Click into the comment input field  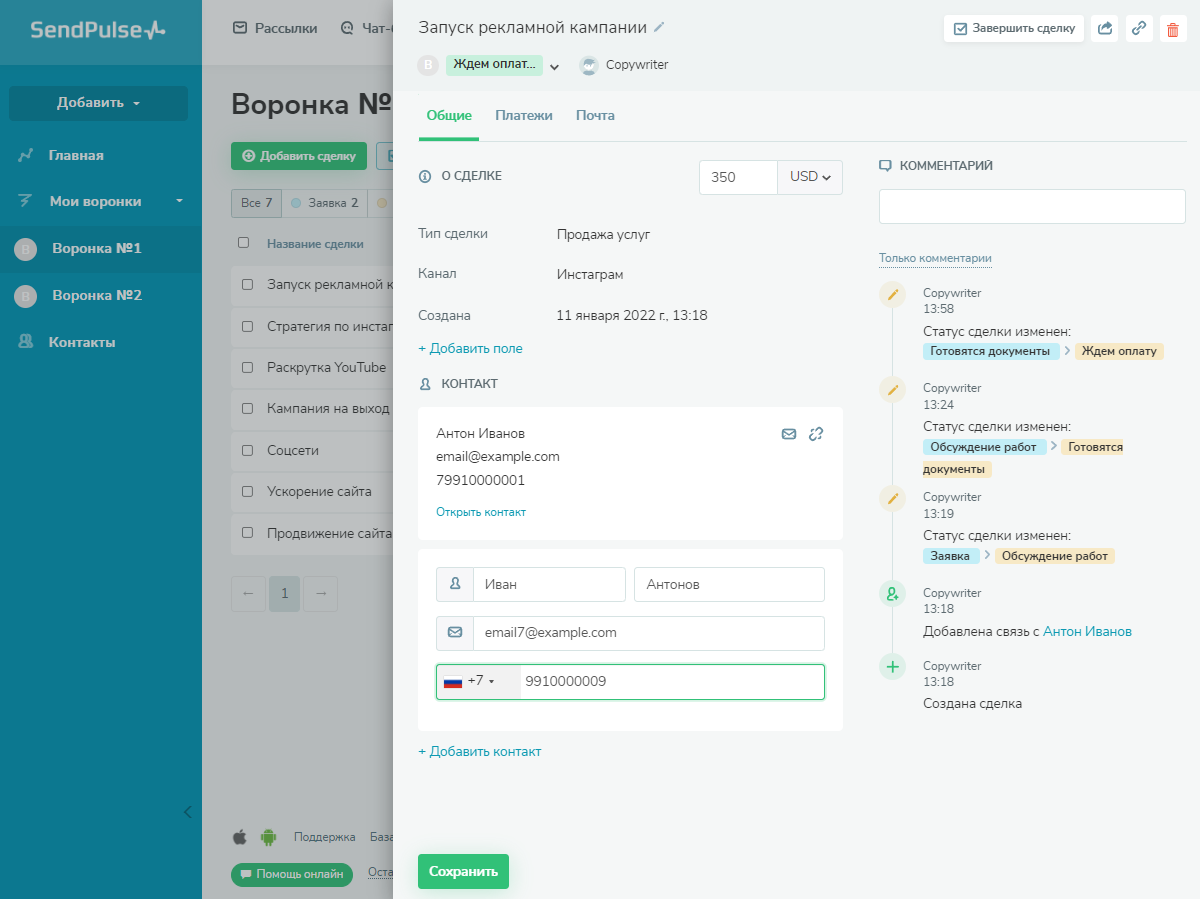pyautogui.click(x=1031, y=207)
